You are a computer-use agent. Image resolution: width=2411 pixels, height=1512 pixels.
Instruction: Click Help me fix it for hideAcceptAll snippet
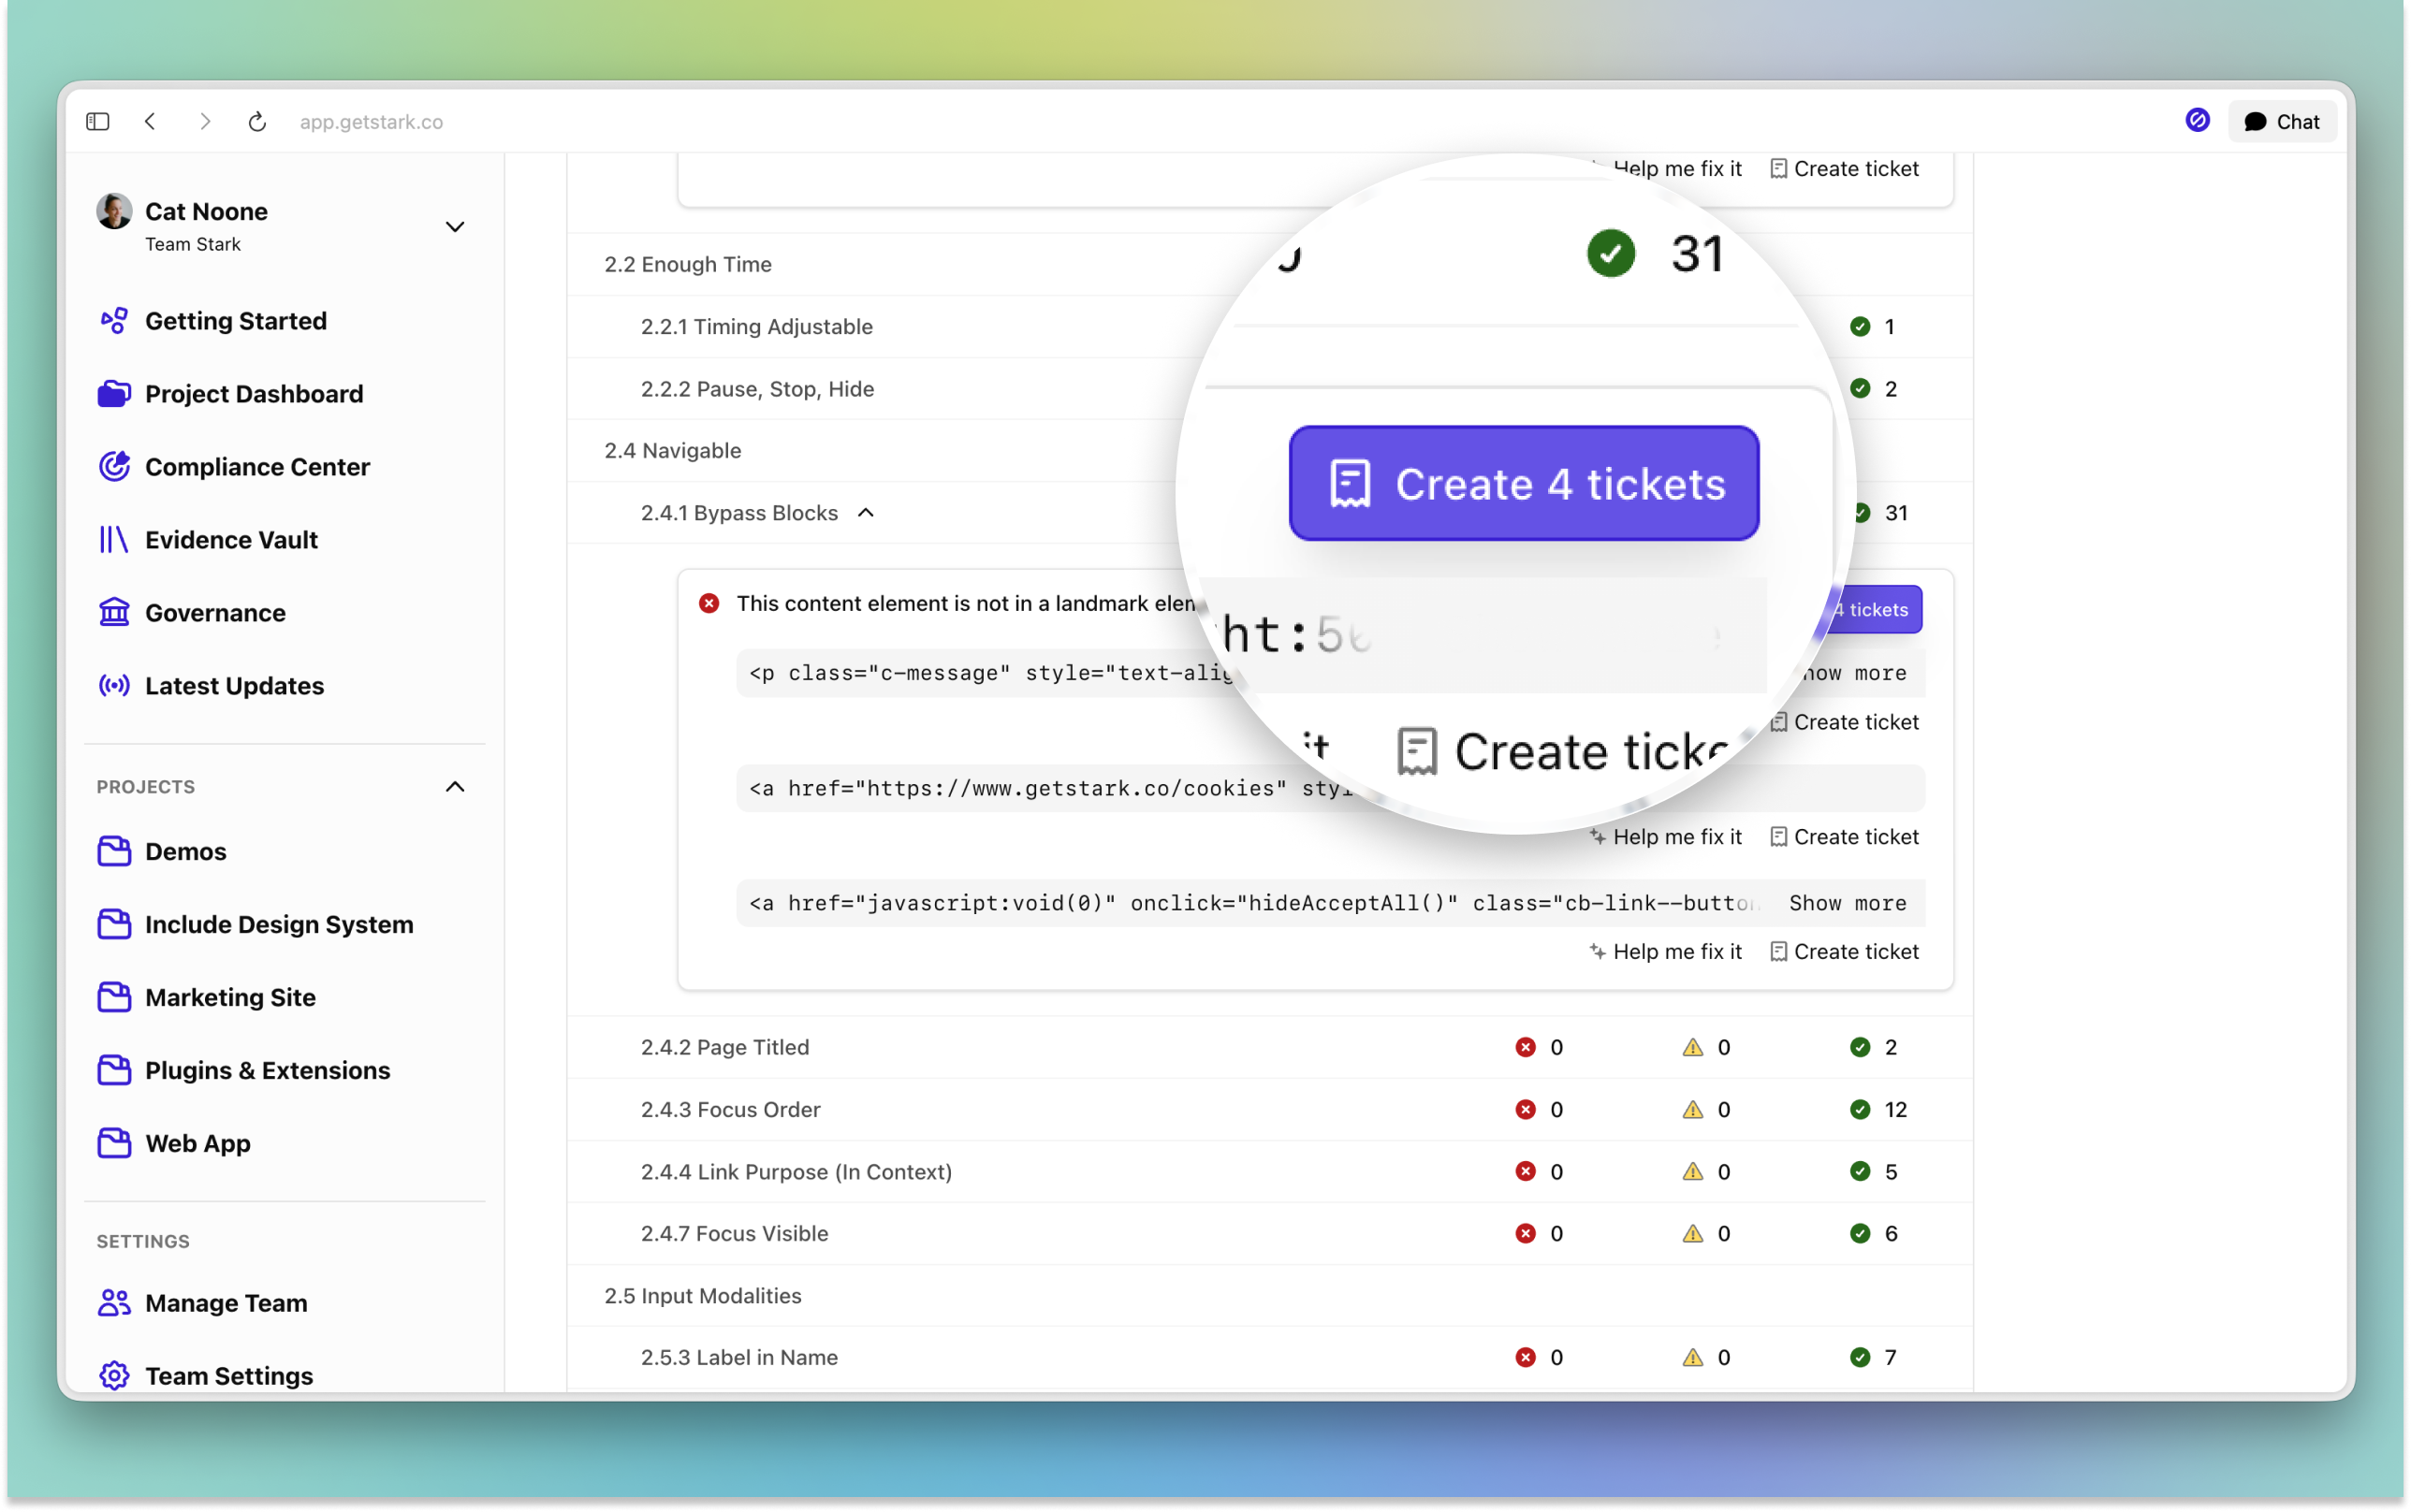coord(1666,952)
